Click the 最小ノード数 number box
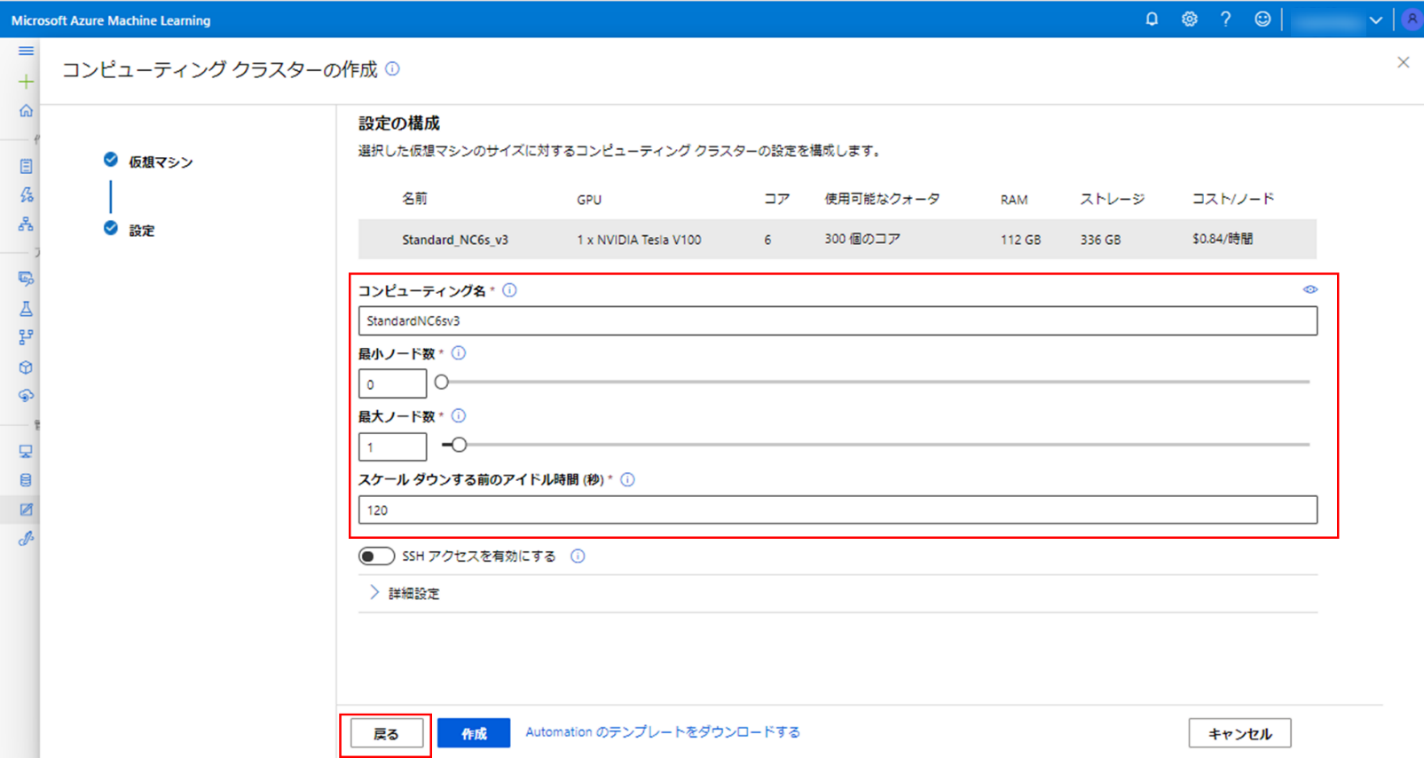1424x758 pixels. tap(393, 384)
